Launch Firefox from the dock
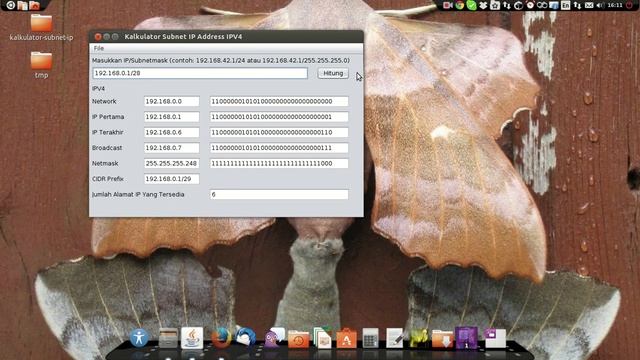 [x=221, y=338]
